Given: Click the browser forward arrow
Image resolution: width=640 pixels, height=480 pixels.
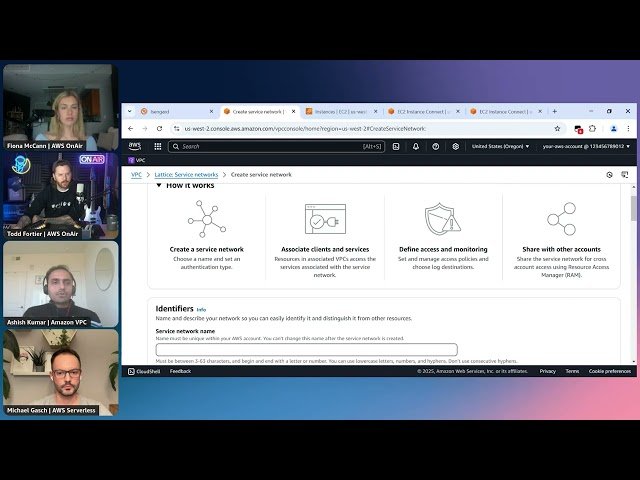Looking at the screenshot, I should pyautogui.click(x=145, y=129).
